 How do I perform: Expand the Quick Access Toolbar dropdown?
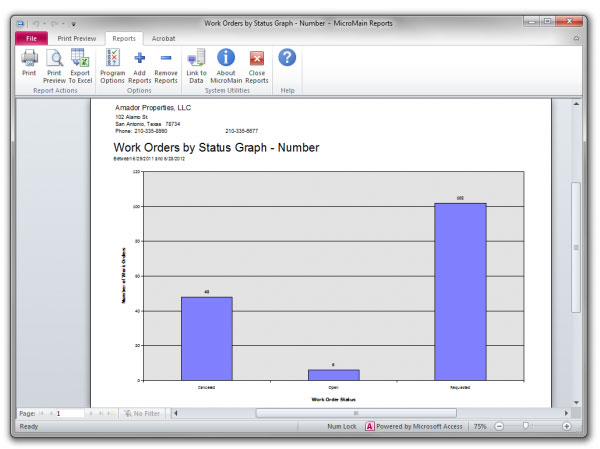pos(72,21)
